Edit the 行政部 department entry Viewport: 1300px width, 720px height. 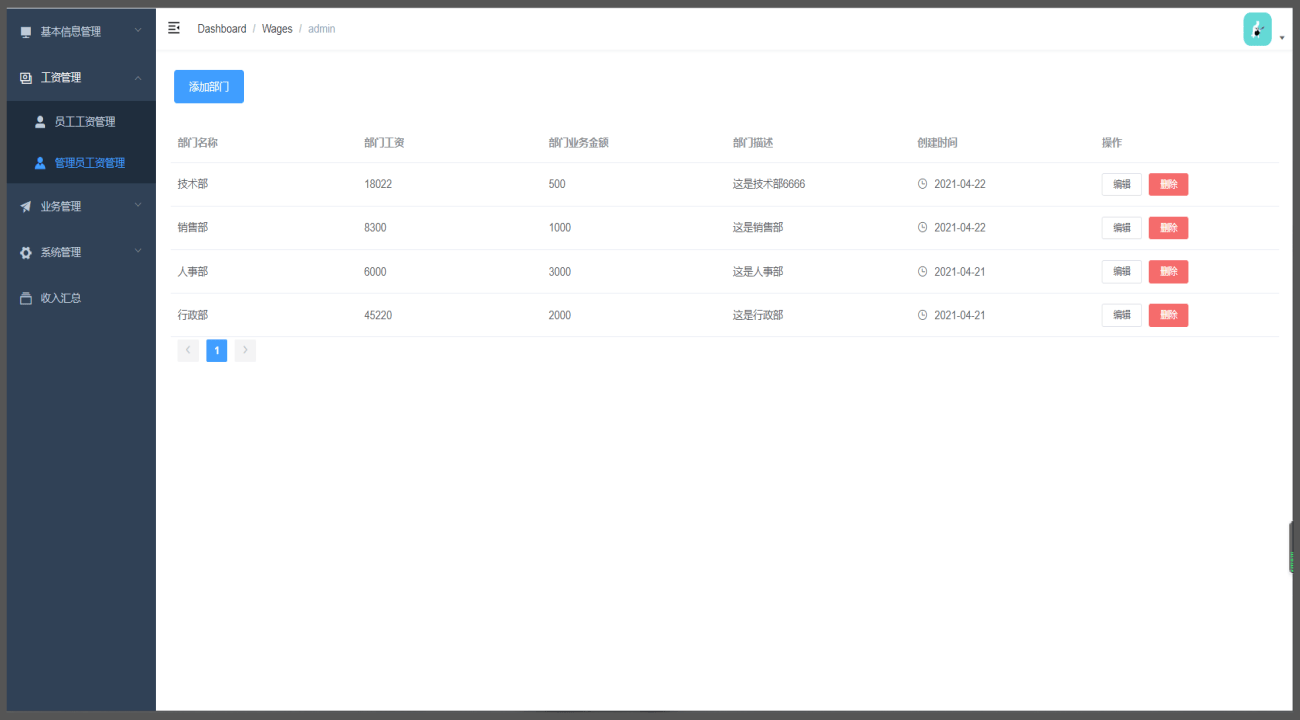point(1121,314)
